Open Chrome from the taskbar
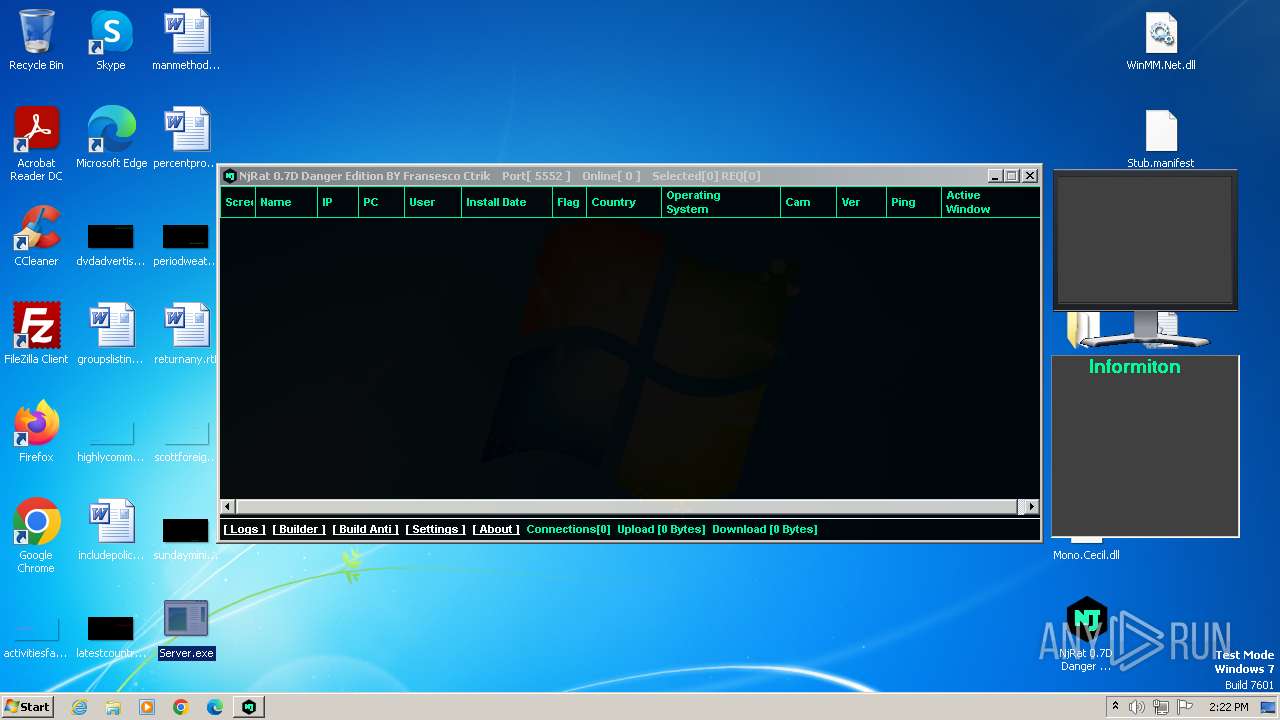Image resolution: width=1280 pixels, height=720 pixels. 181,707
